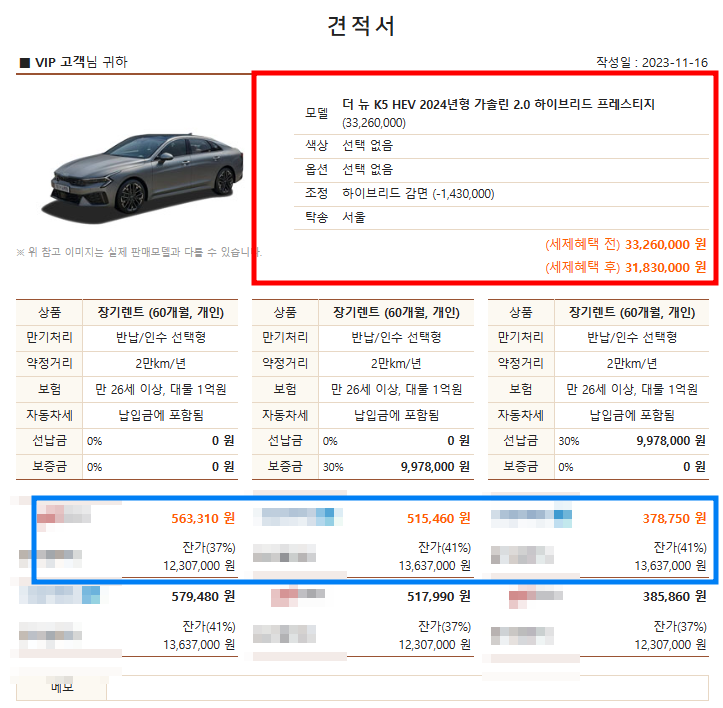Click the 517,990 원 monthly payment
This screenshot has height=708, width=723.
pos(439,597)
